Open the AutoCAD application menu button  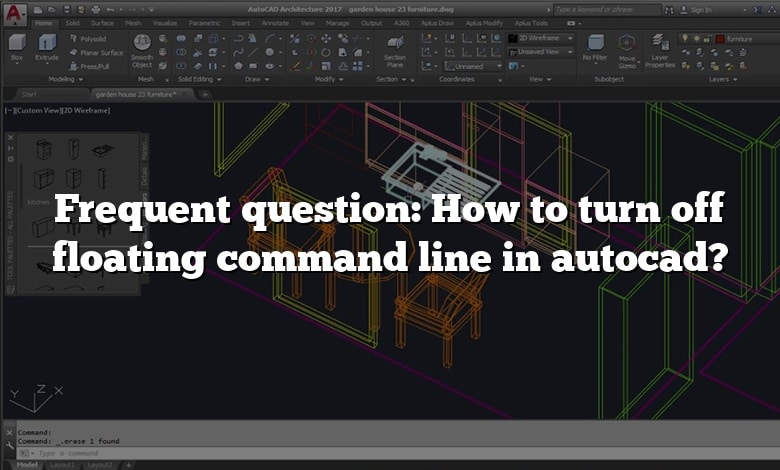coord(14,14)
